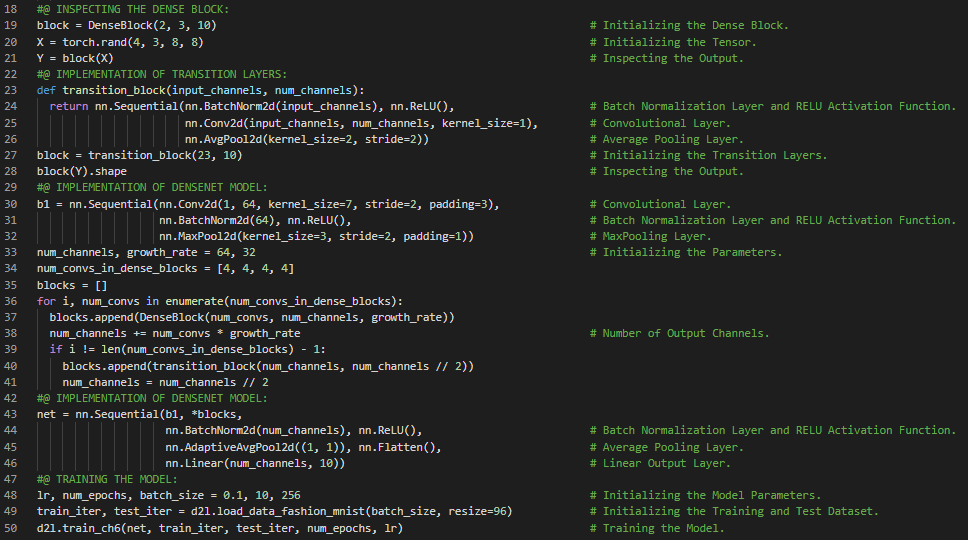The height and width of the screenshot is (540, 968).
Task: Click the '# Number of Output Channels.' comment
Action: click(x=679, y=333)
